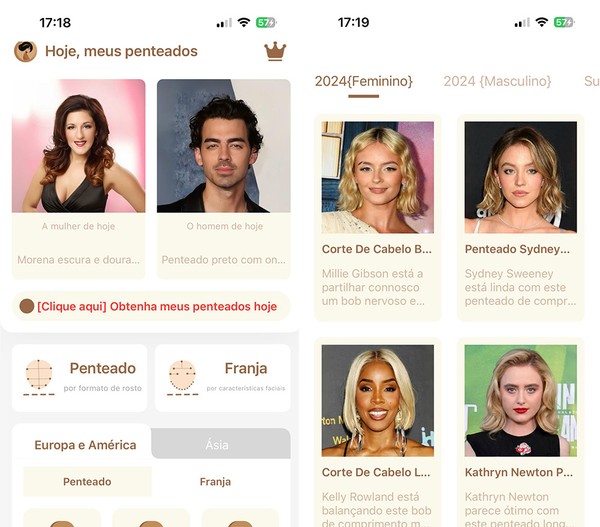This screenshot has width=600, height=527.
Task: Tap the facial-features icon beside Franja
Action: click(x=183, y=377)
